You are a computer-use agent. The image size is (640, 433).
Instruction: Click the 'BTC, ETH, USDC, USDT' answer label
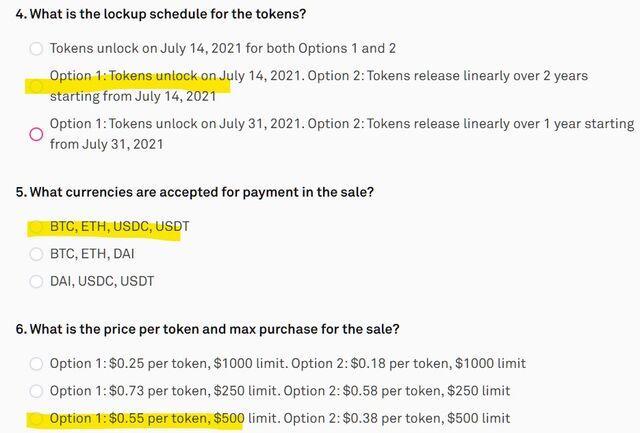[120, 226]
